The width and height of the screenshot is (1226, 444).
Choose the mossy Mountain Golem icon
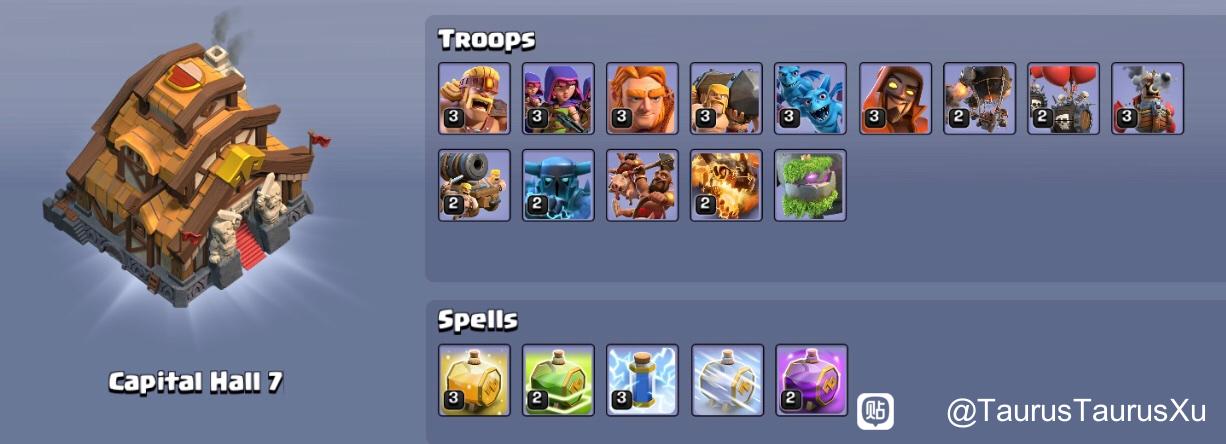(811, 185)
